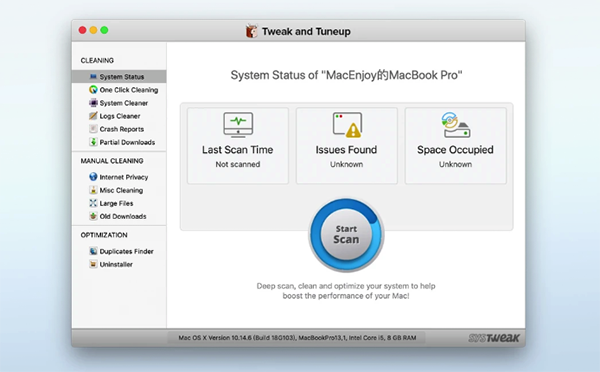600x372 pixels.
Task: Click the Large Files icon
Action: pyautogui.click(x=93, y=203)
